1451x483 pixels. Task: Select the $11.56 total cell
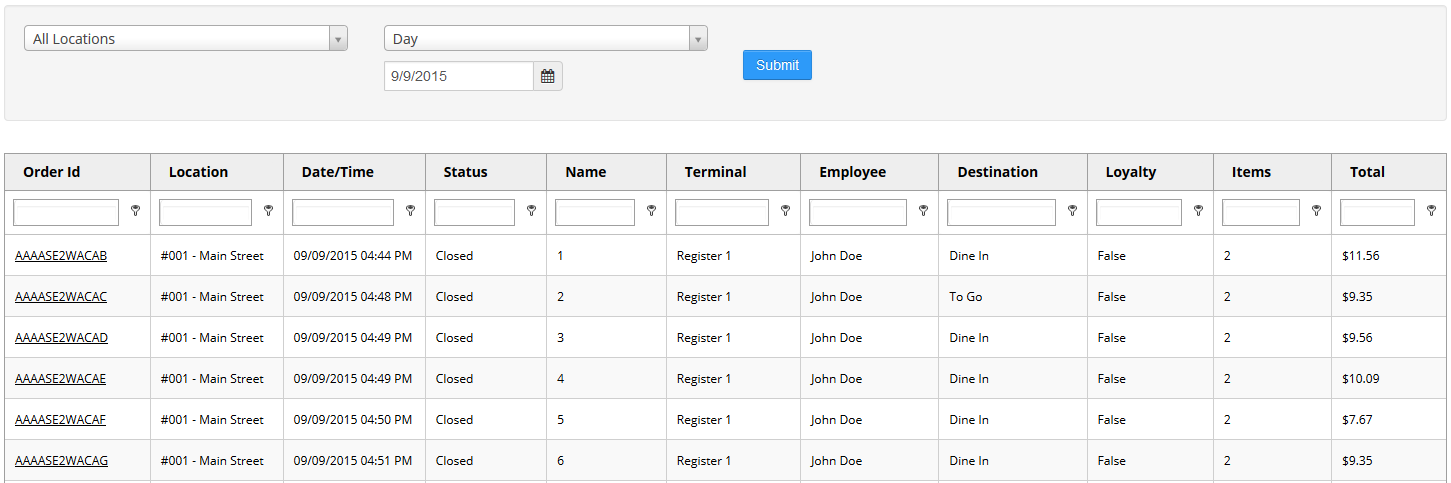(x=1389, y=256)
